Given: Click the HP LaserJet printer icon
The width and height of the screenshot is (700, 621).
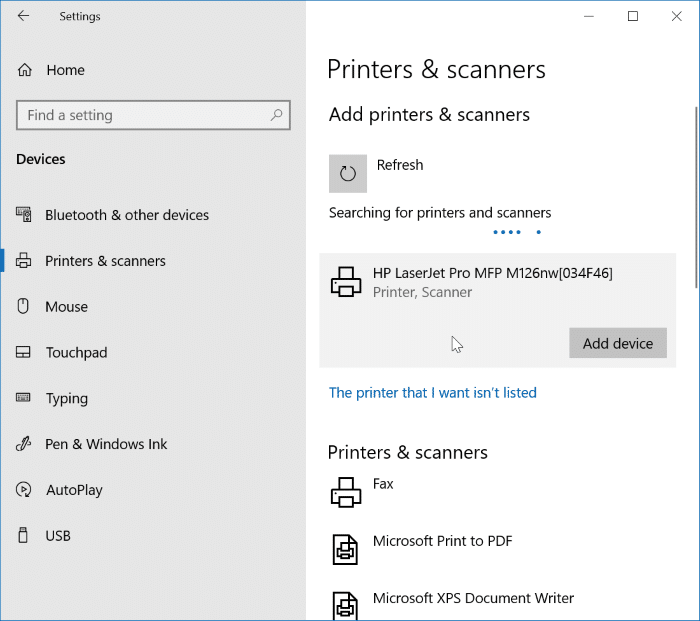Looking at the screenshot, I should (346, 282).
